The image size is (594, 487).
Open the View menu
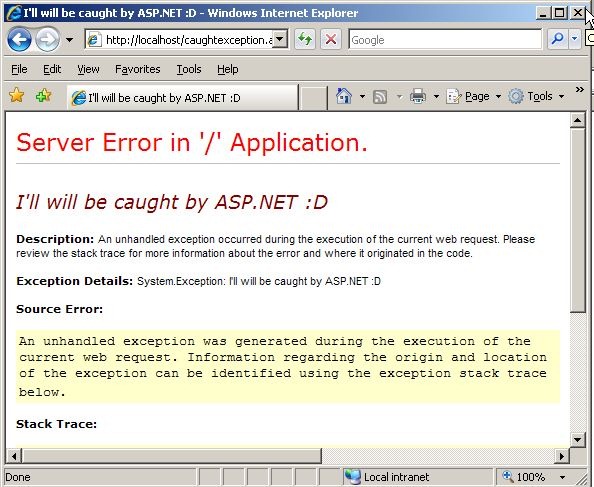tap(88, 69)
